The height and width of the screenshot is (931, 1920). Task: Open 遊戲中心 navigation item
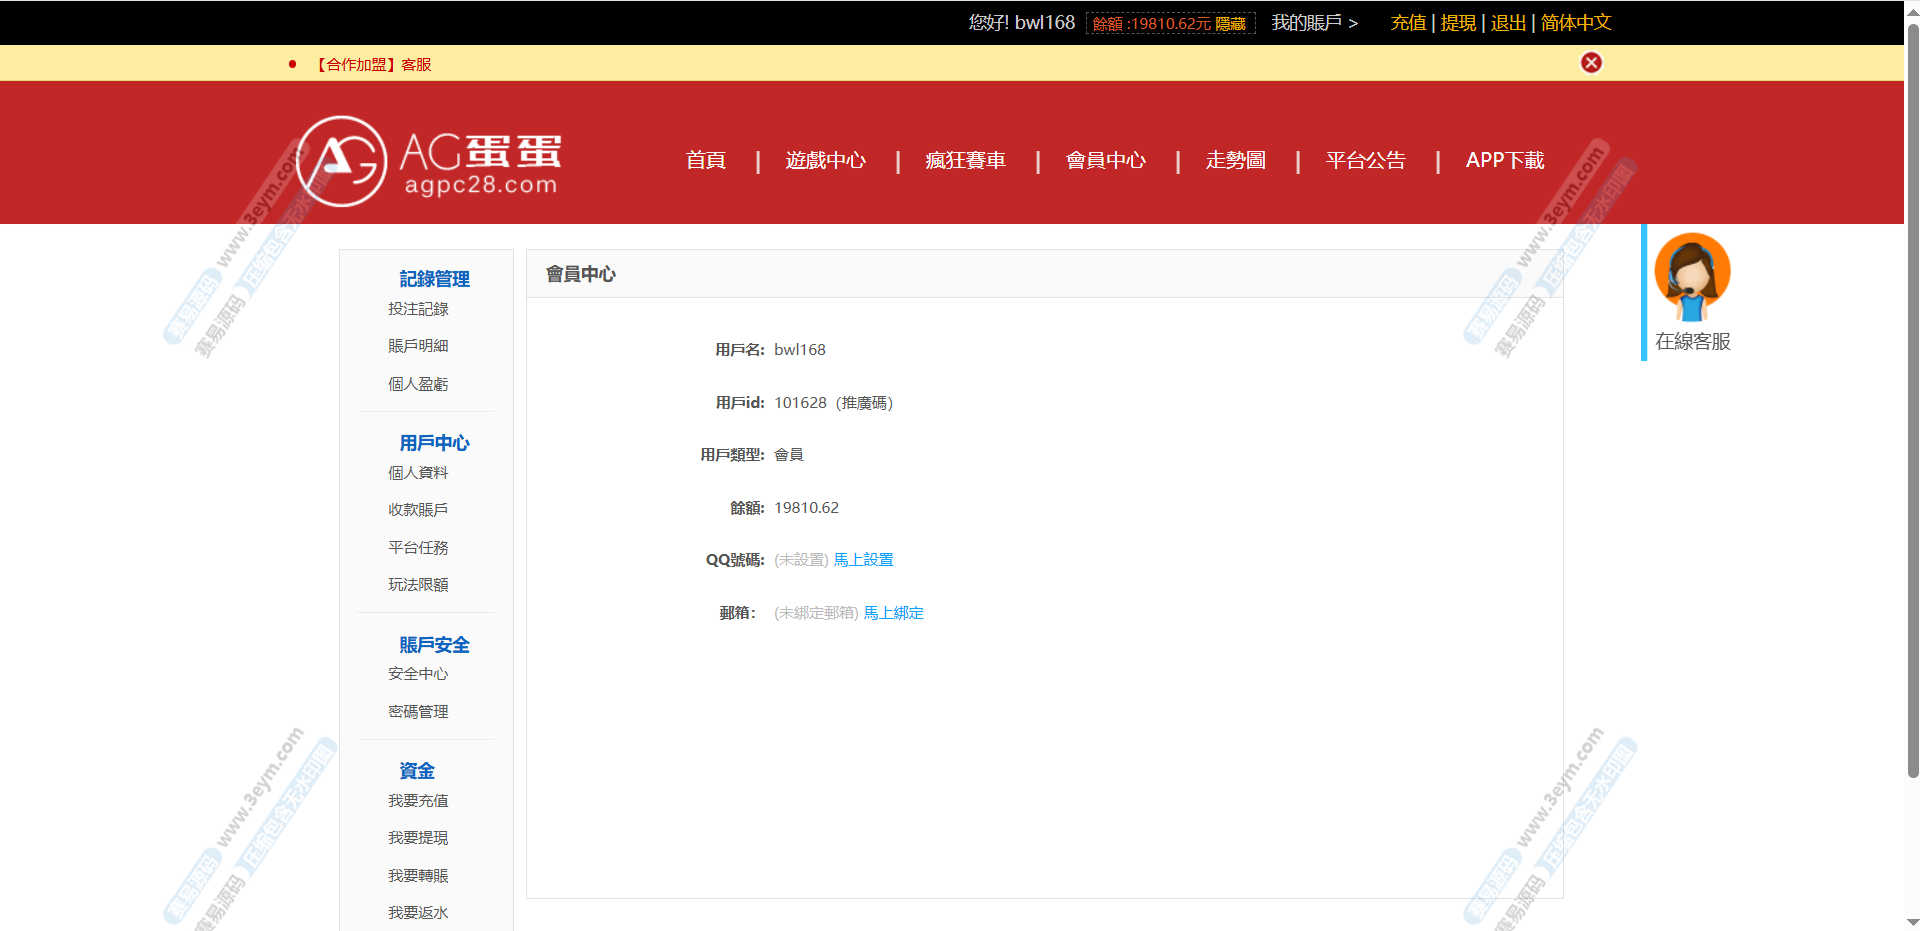[x=826, y=160]
